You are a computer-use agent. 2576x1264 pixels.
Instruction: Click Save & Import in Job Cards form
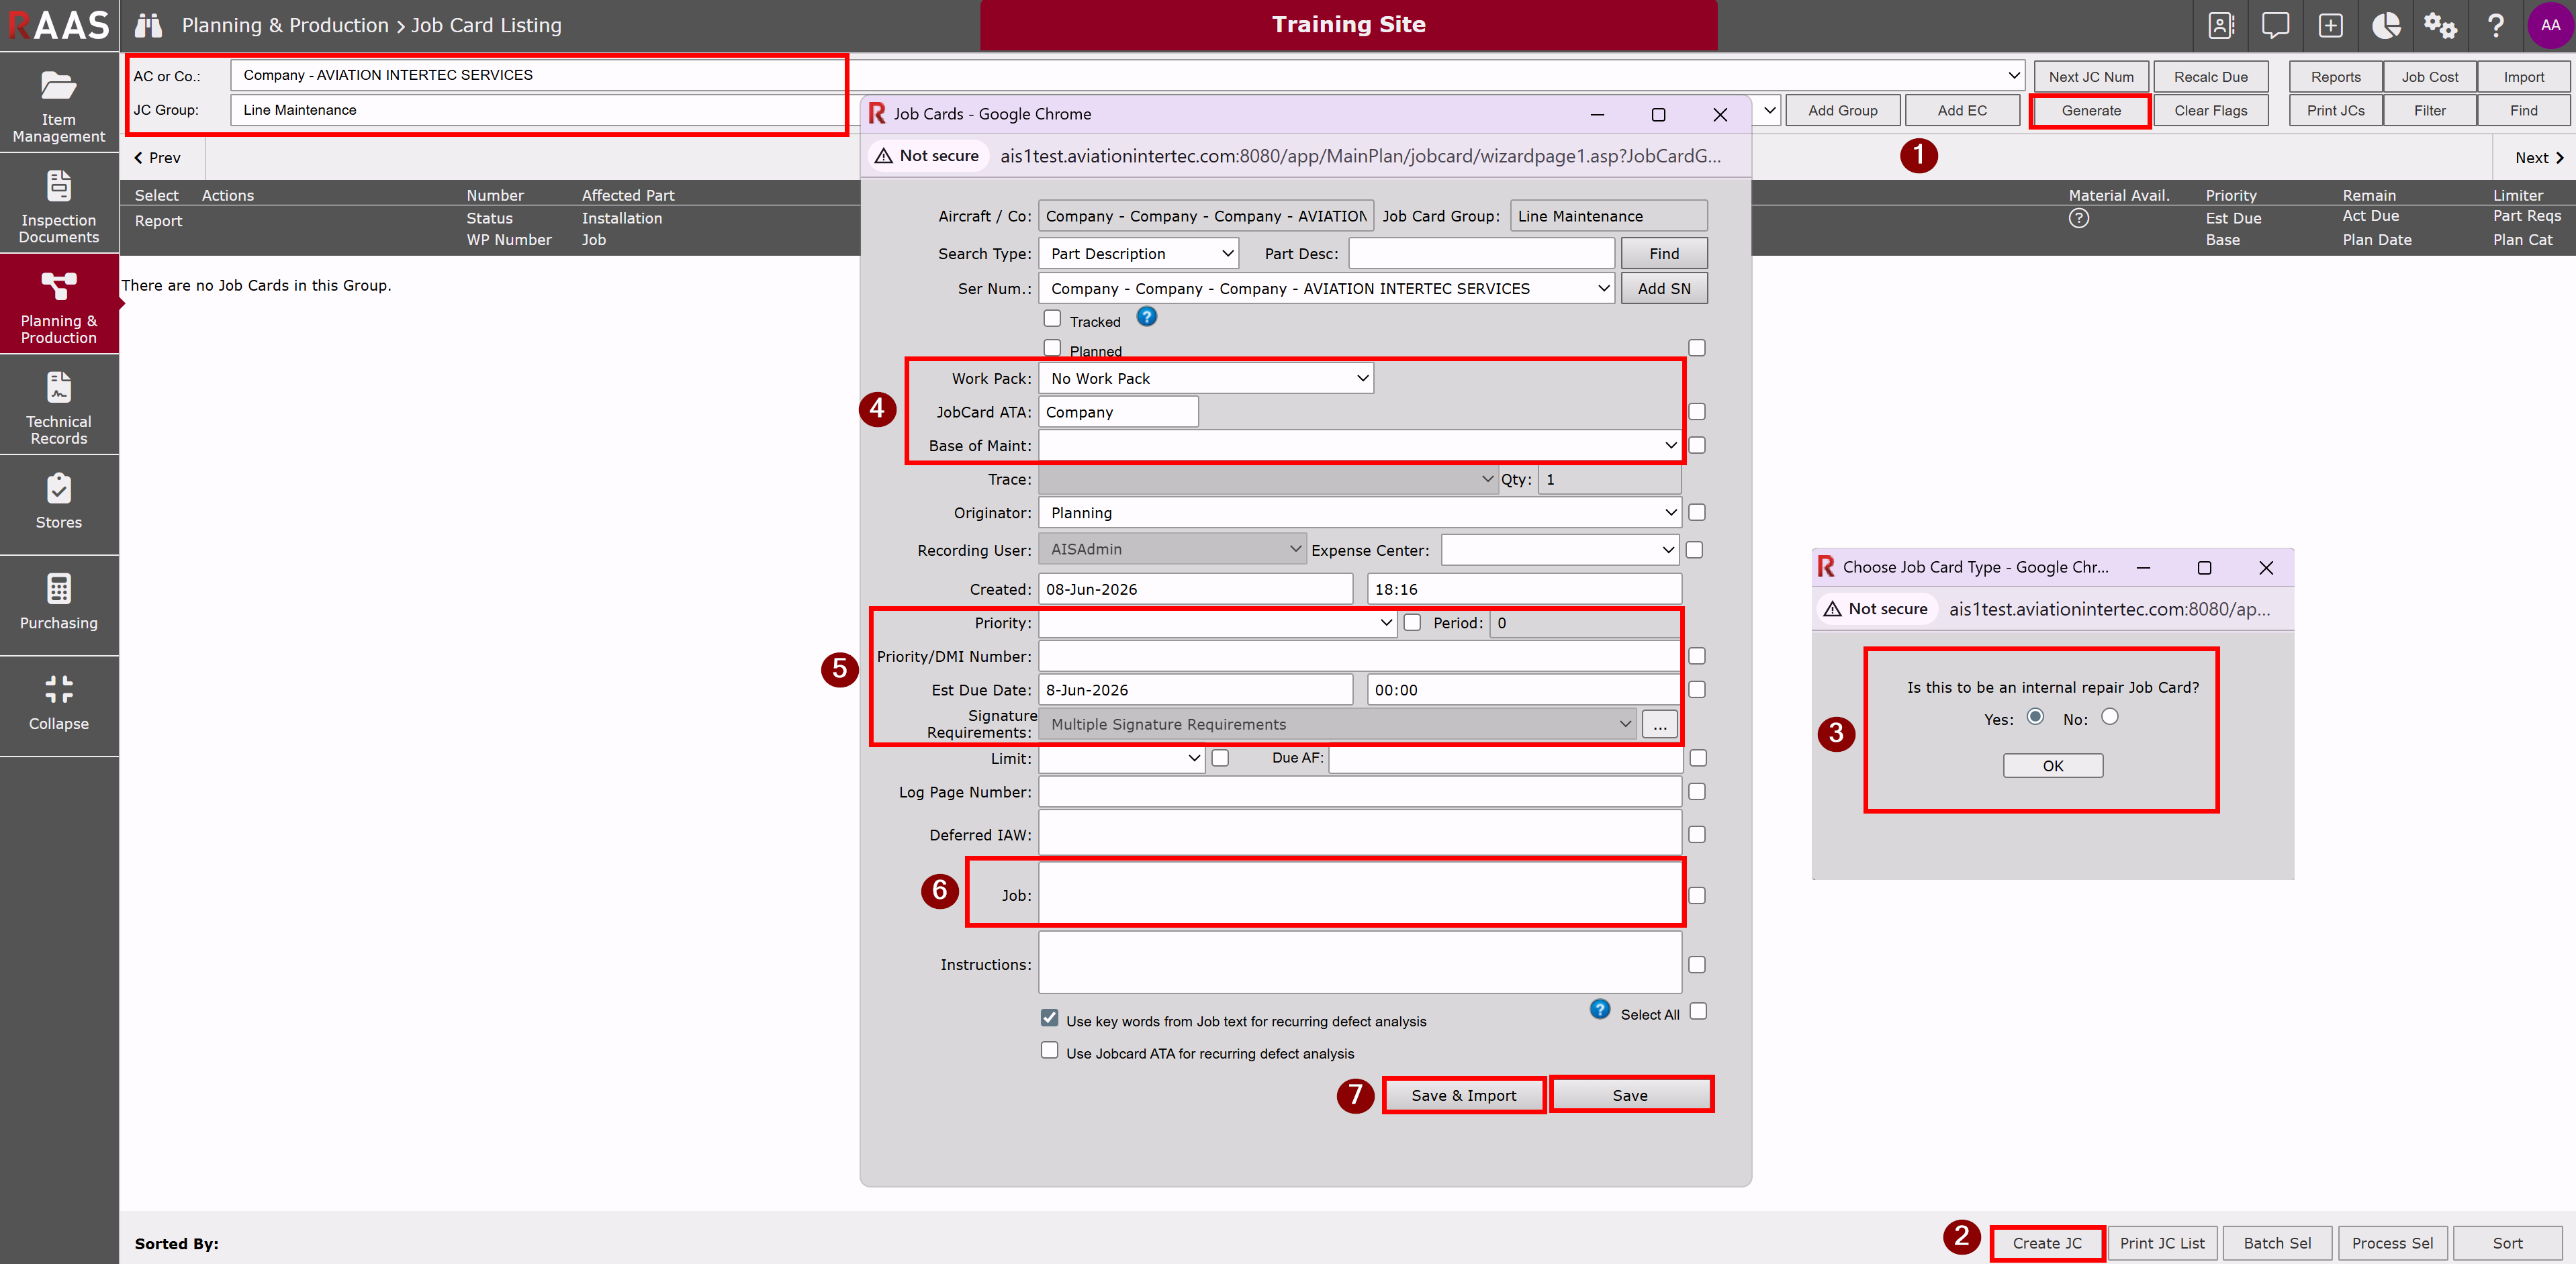point(1464,1095)
